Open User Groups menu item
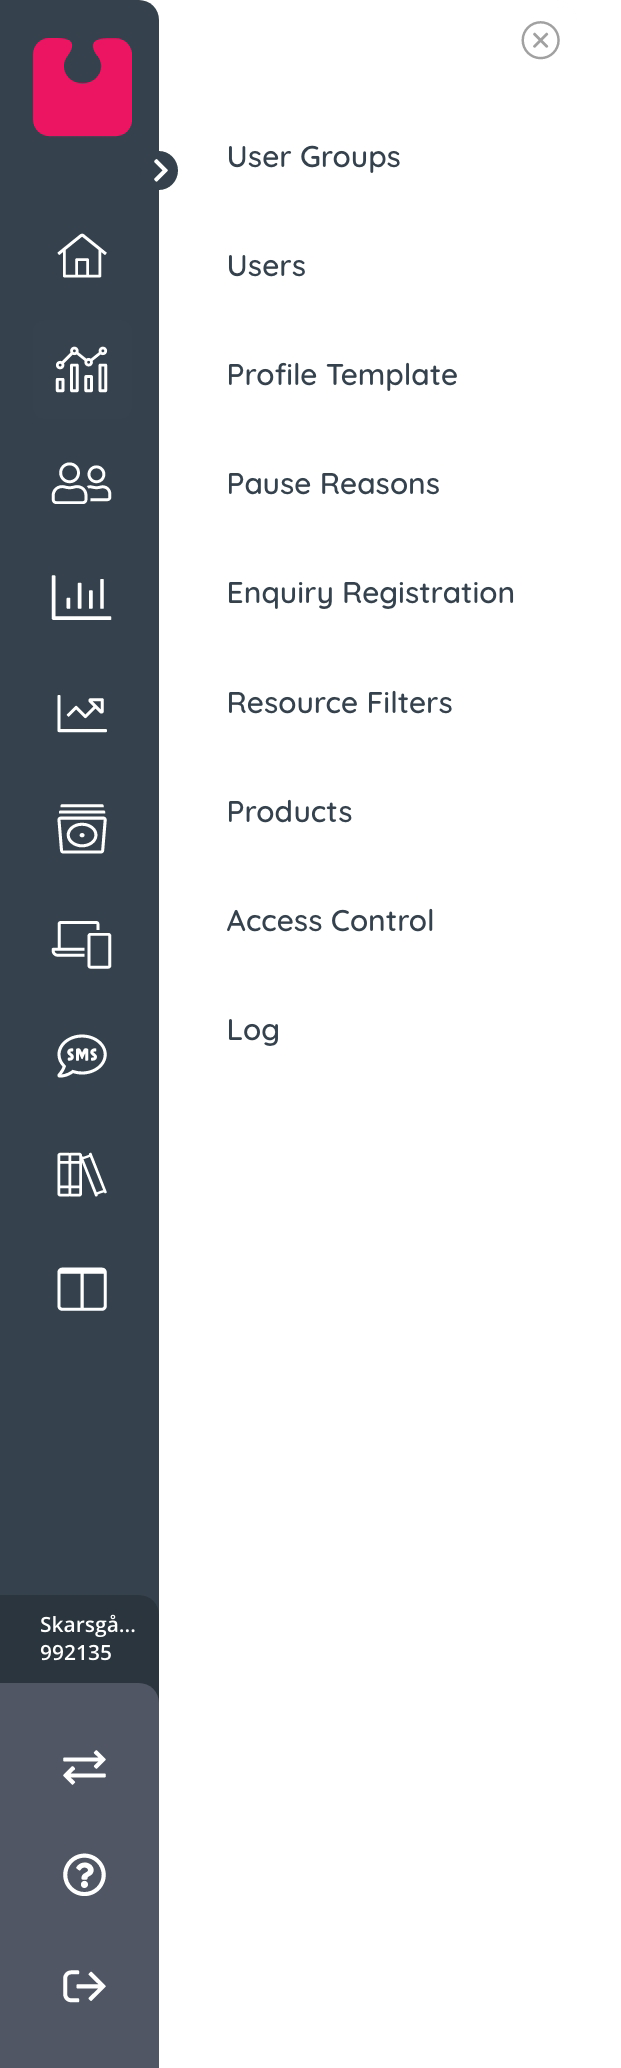The height and width of the screenshot is (2068, 621). pos(313,157)
